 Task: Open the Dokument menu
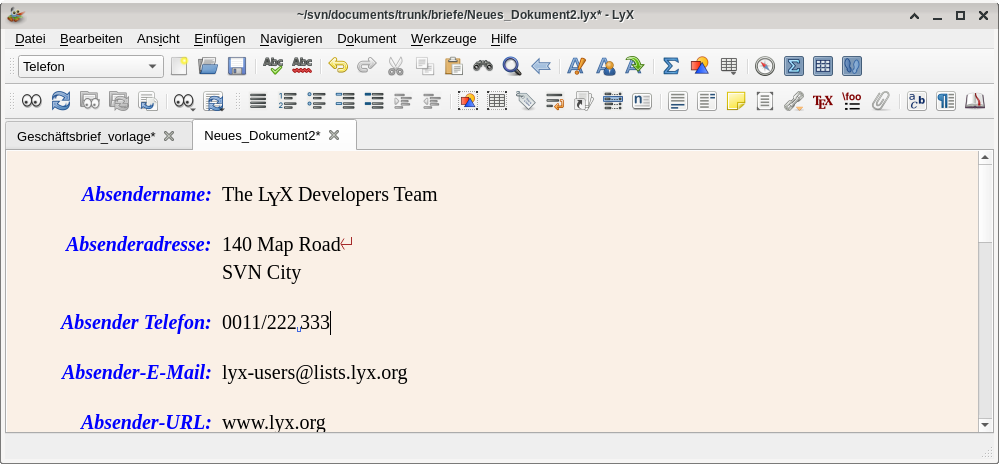(366, 38)
